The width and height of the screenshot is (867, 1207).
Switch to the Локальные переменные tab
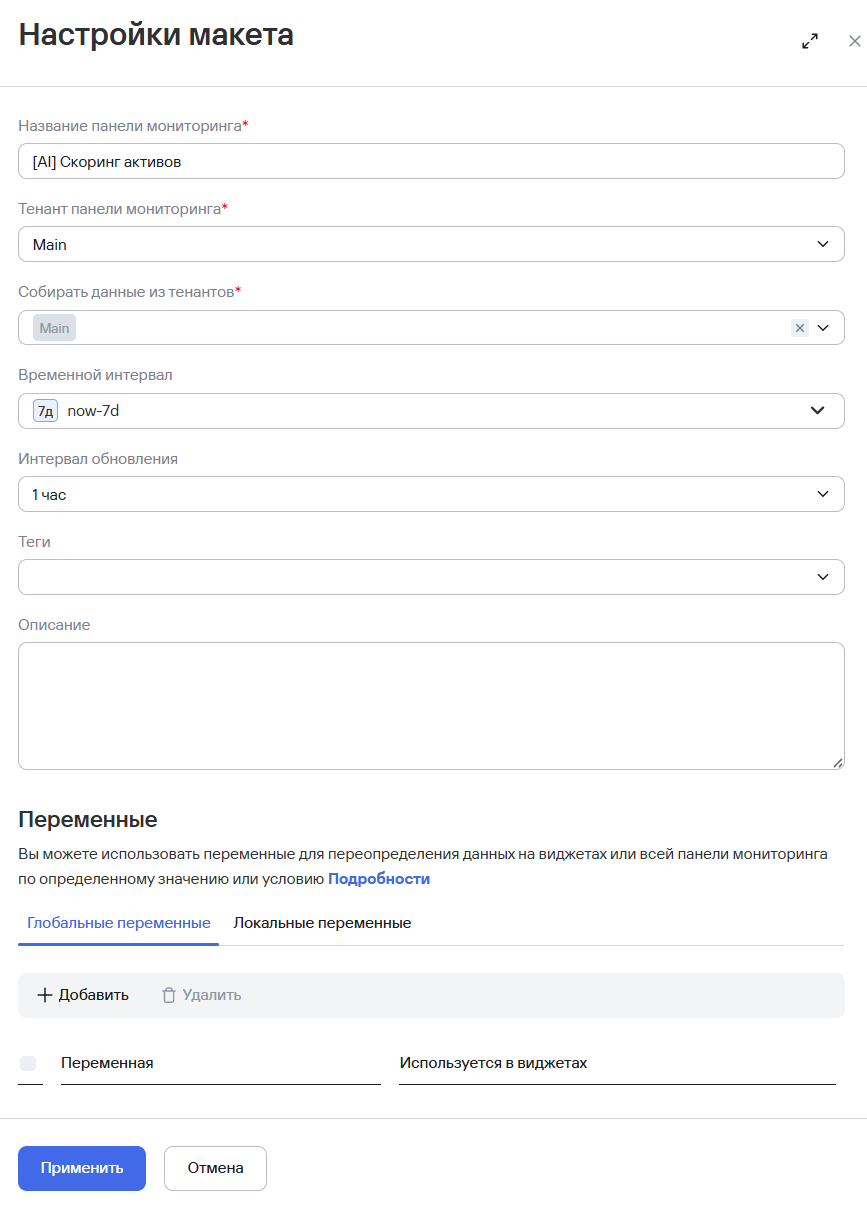(x=322, y=923)
